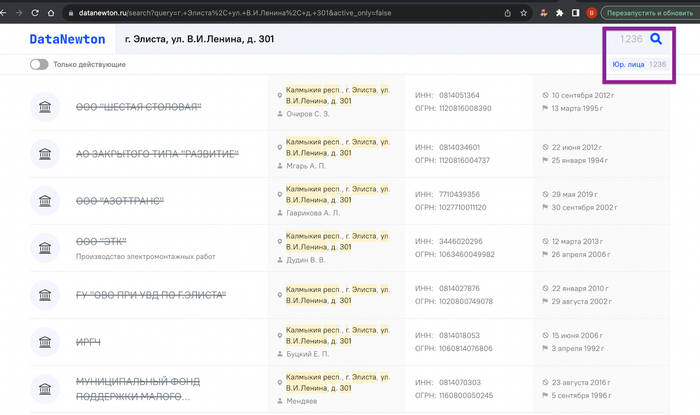
Task: Open the extensions puzzle icon
Action: [x=559, y=13]
